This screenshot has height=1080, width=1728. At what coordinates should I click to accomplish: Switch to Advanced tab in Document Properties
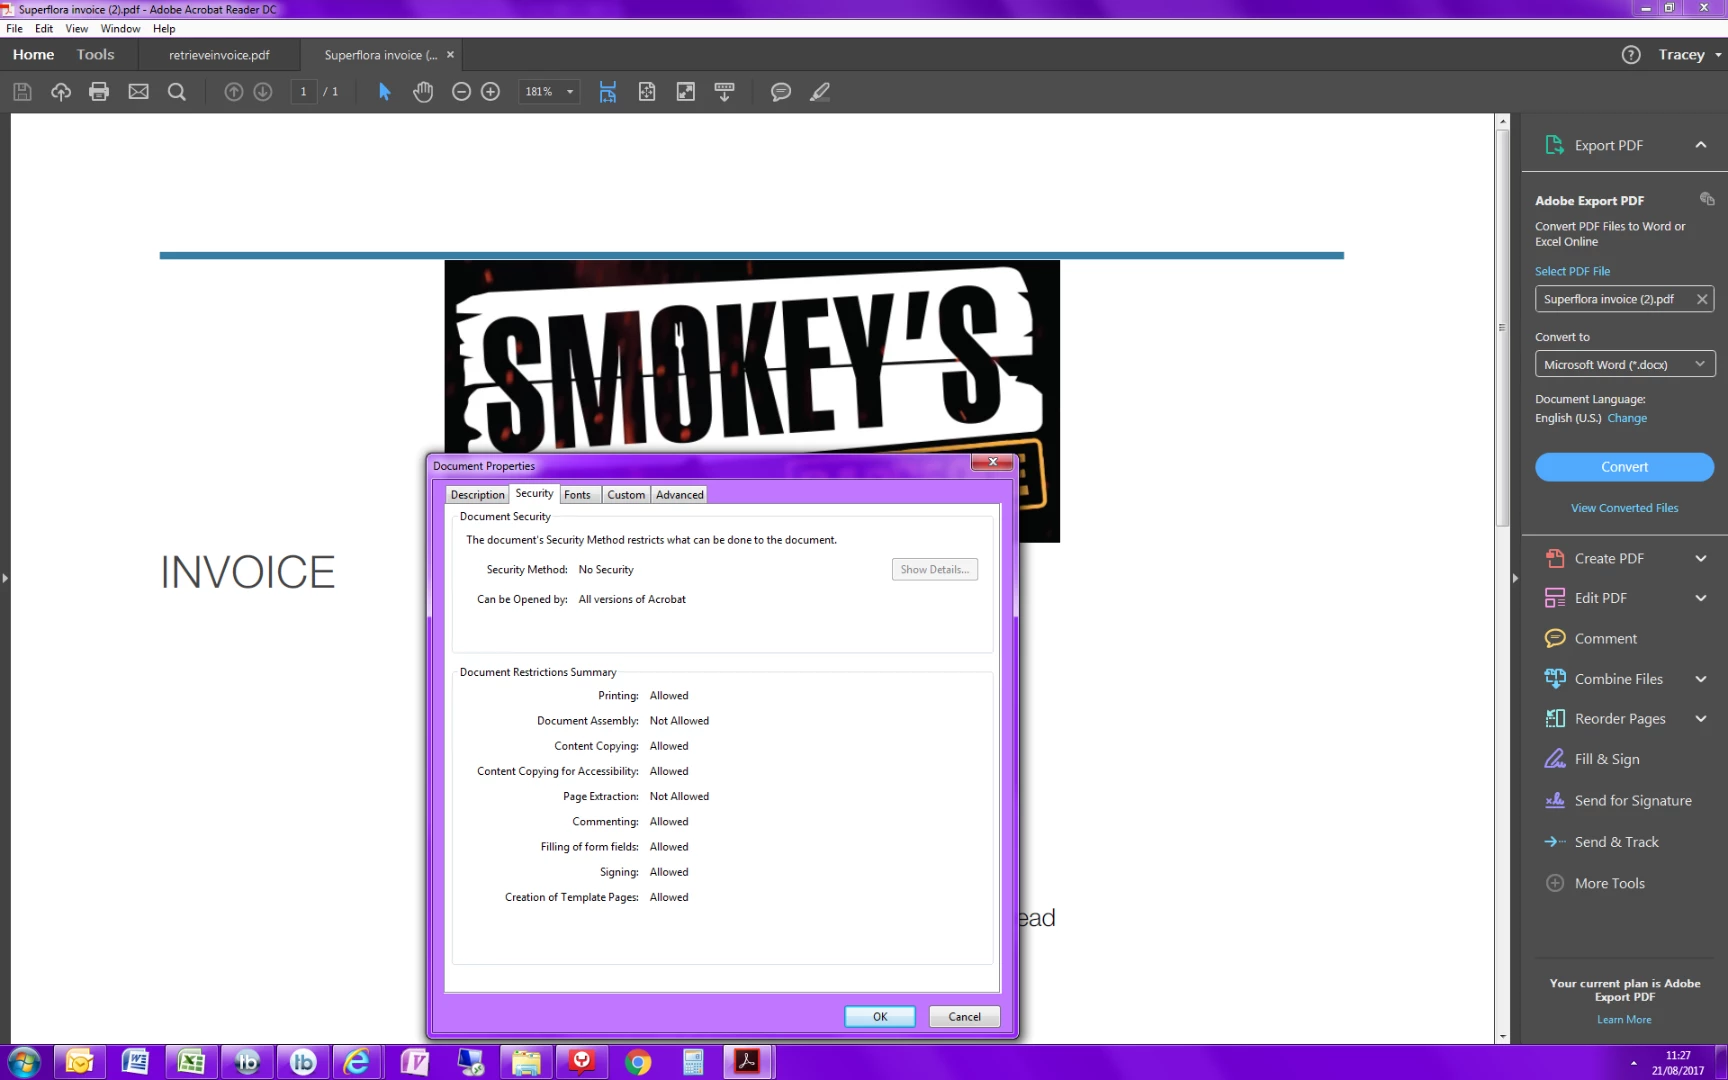(x=680, y=495)
